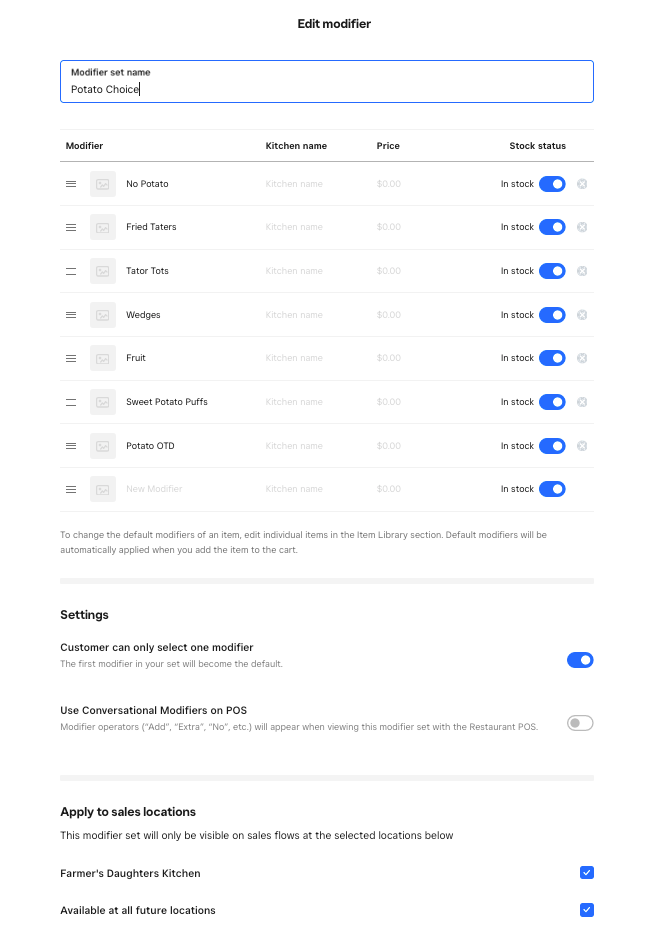Viewport: 657px width, 939px height.
Task: Remove the Fried Taters modifier
Action: pos(582,227)
